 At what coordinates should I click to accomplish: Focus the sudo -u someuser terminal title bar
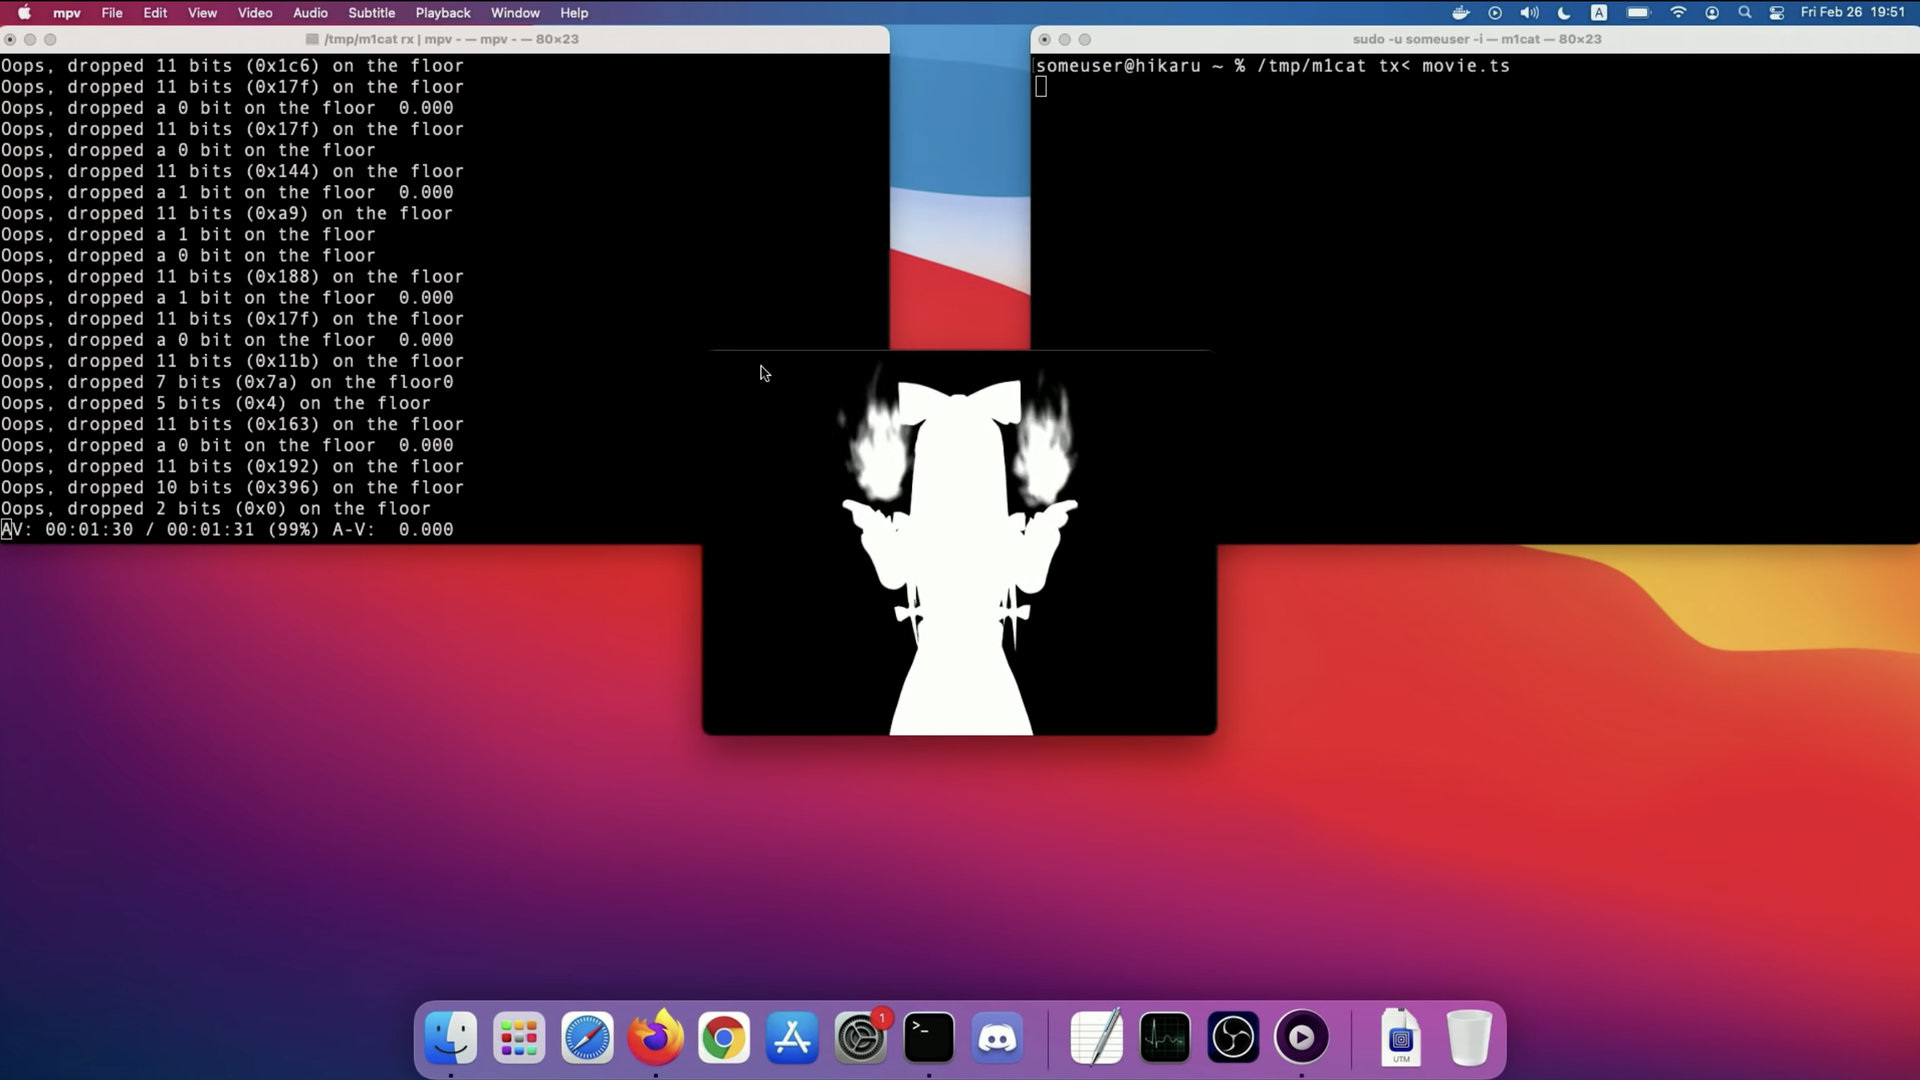1476,39
